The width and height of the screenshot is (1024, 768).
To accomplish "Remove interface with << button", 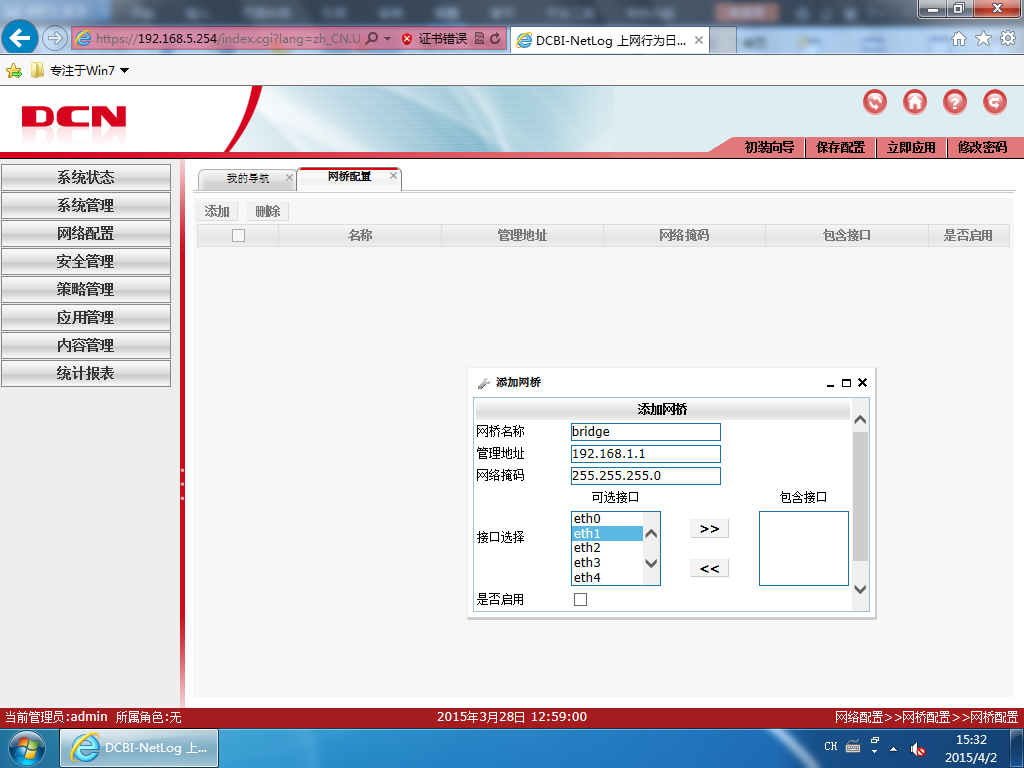I will tap(709, 568).
